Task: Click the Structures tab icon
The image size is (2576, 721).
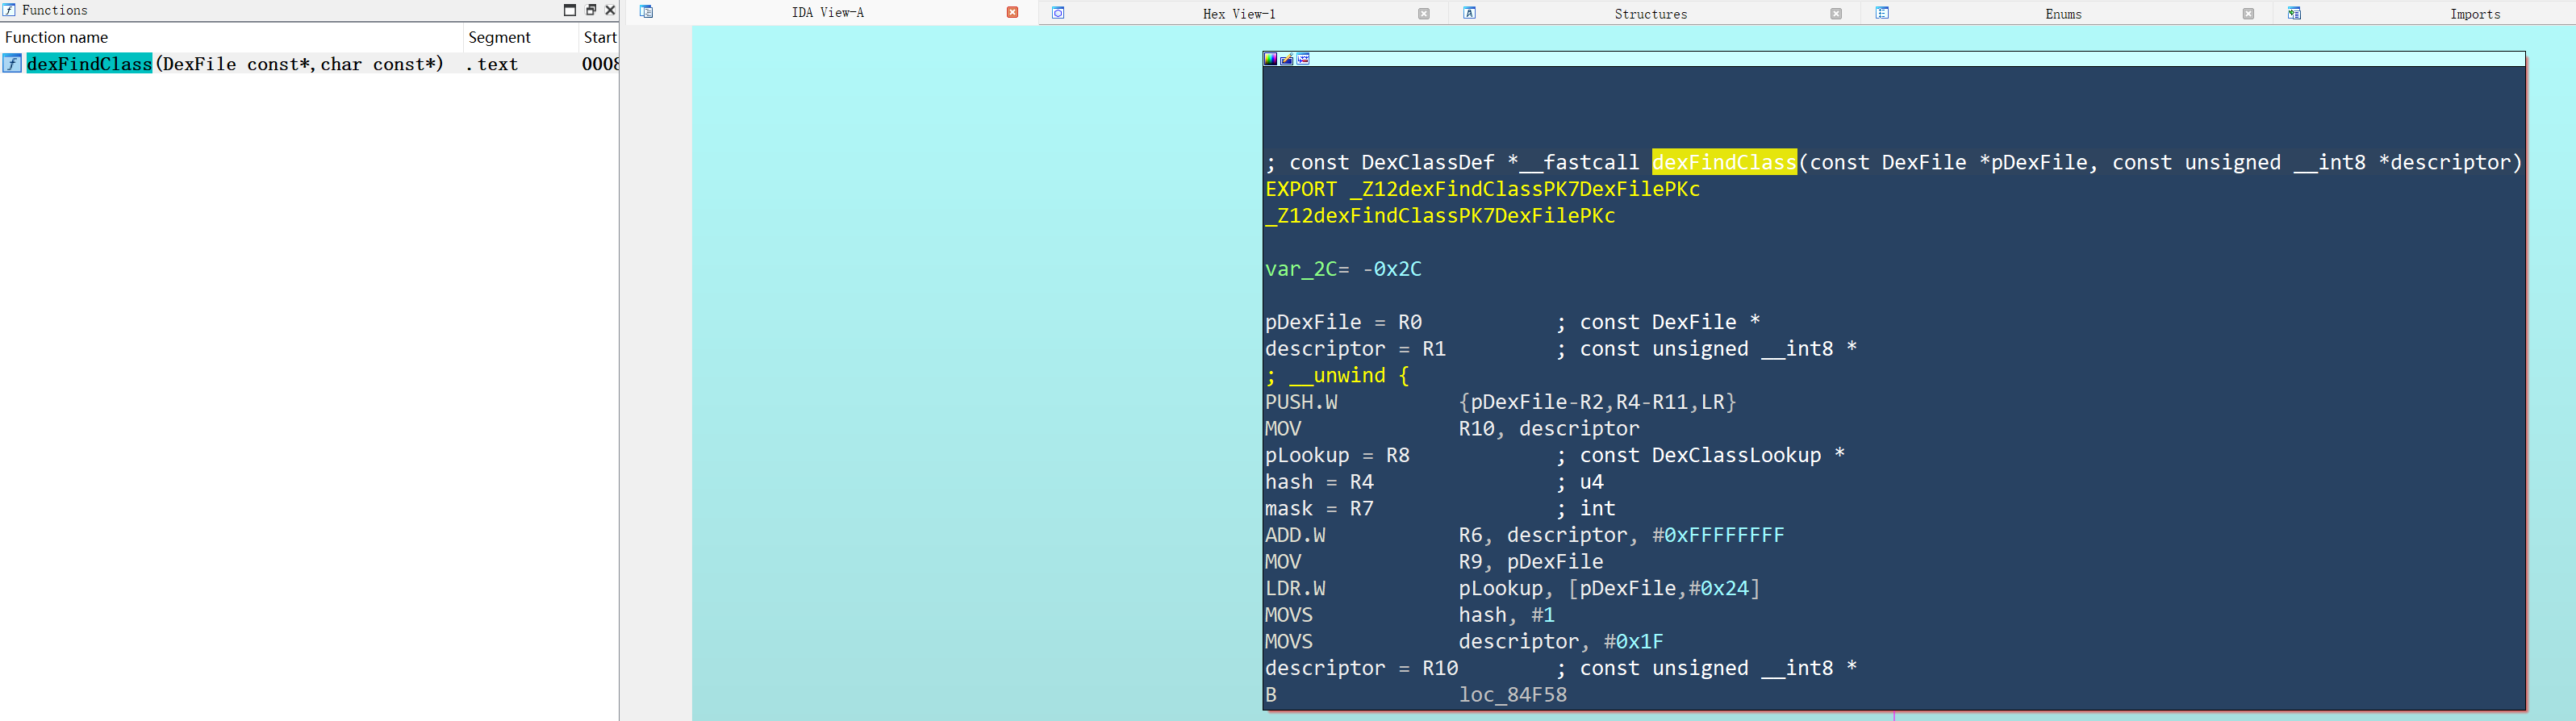Action: (1470, 13)
